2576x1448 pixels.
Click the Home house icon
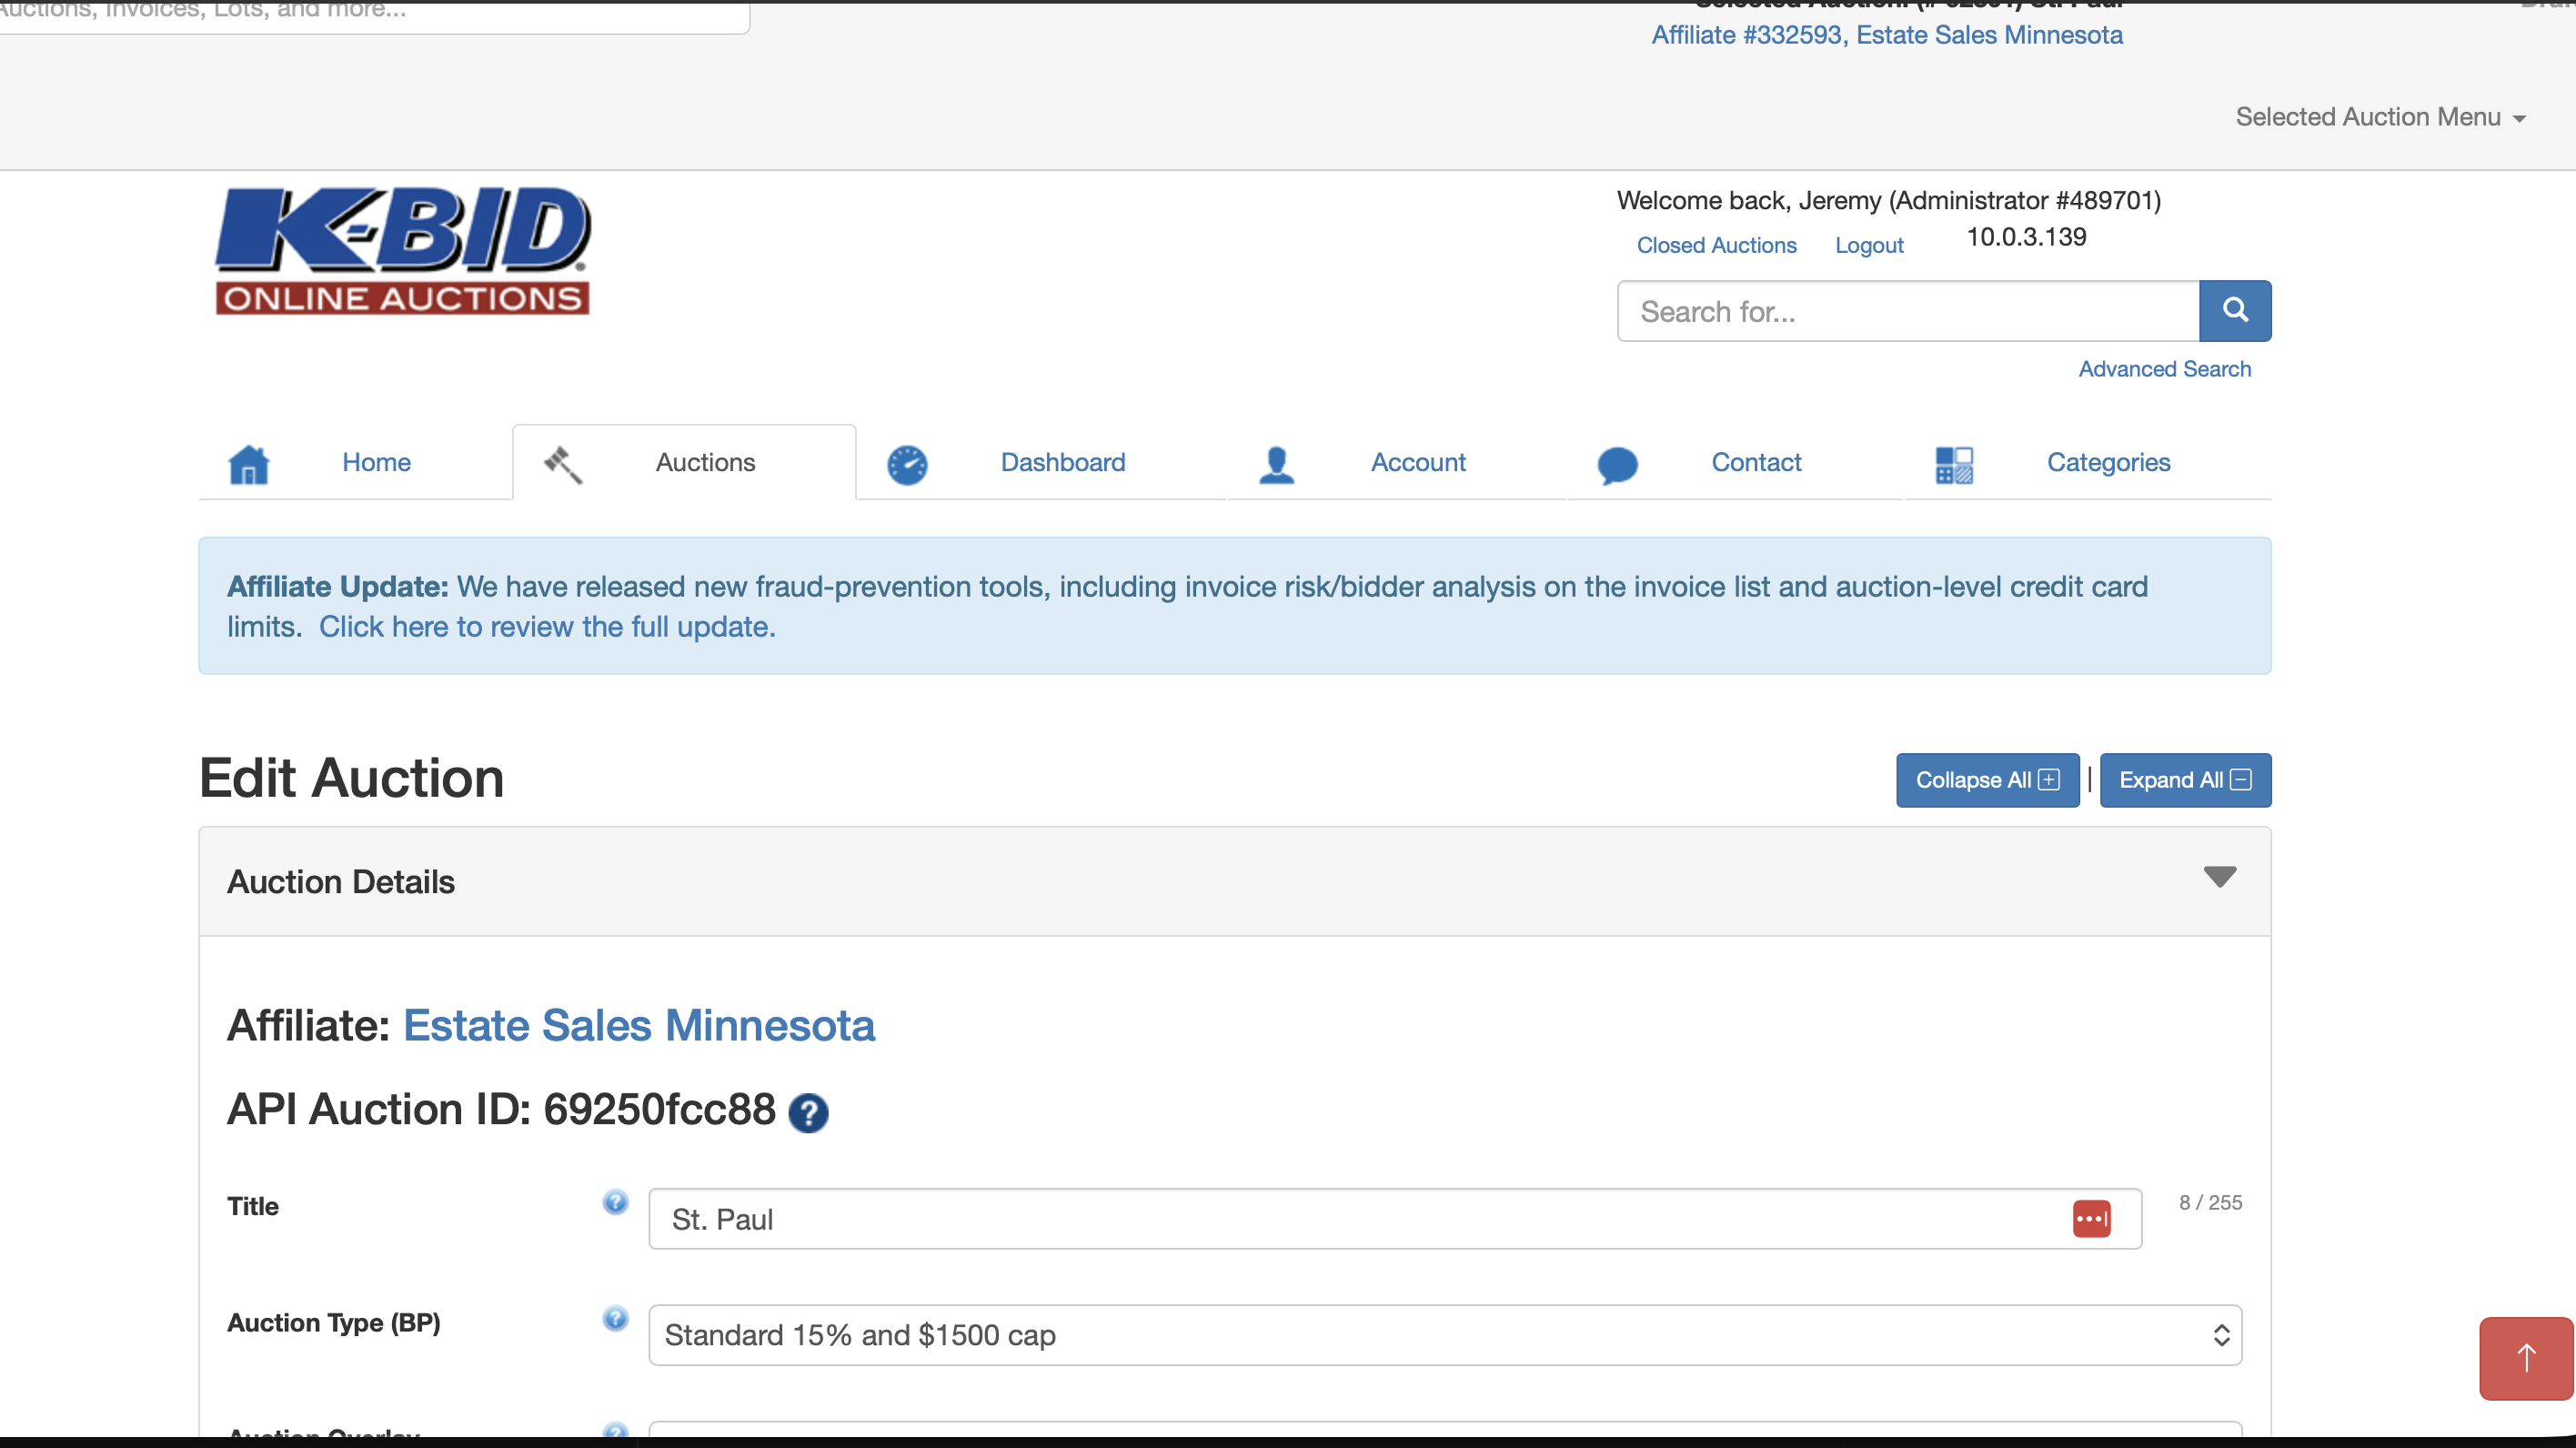click(x=249, y=464)
